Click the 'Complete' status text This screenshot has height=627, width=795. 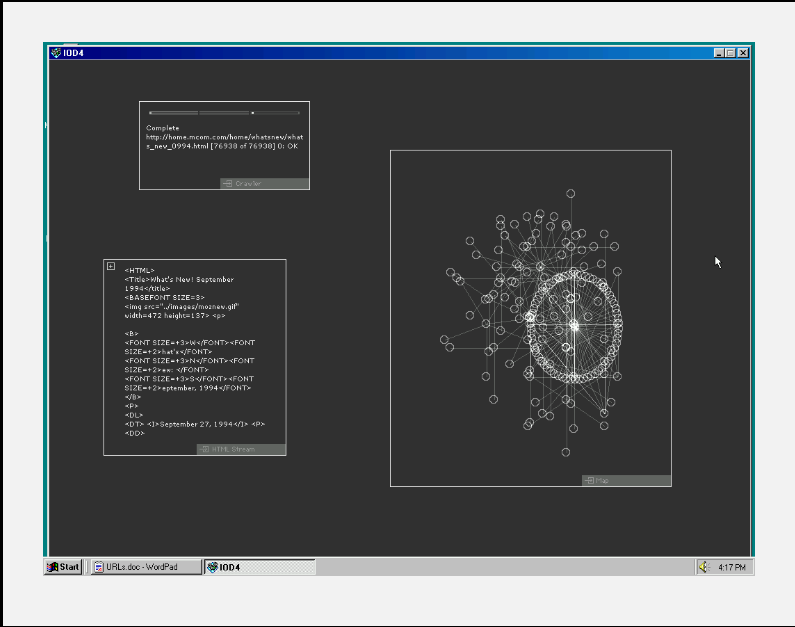point(163,128)
